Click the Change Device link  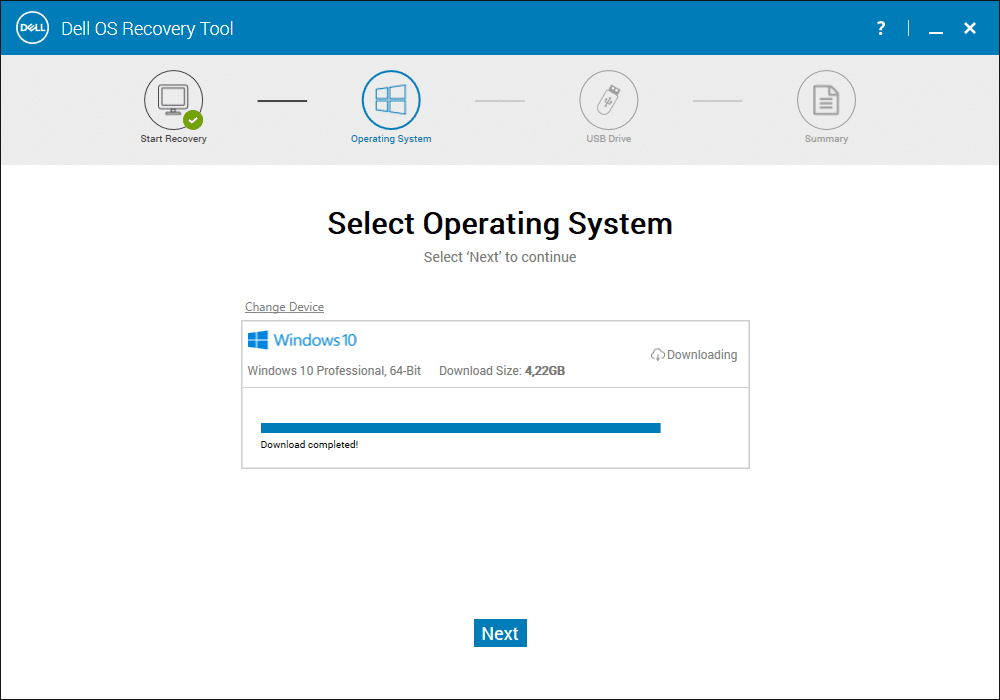[284, 307]
